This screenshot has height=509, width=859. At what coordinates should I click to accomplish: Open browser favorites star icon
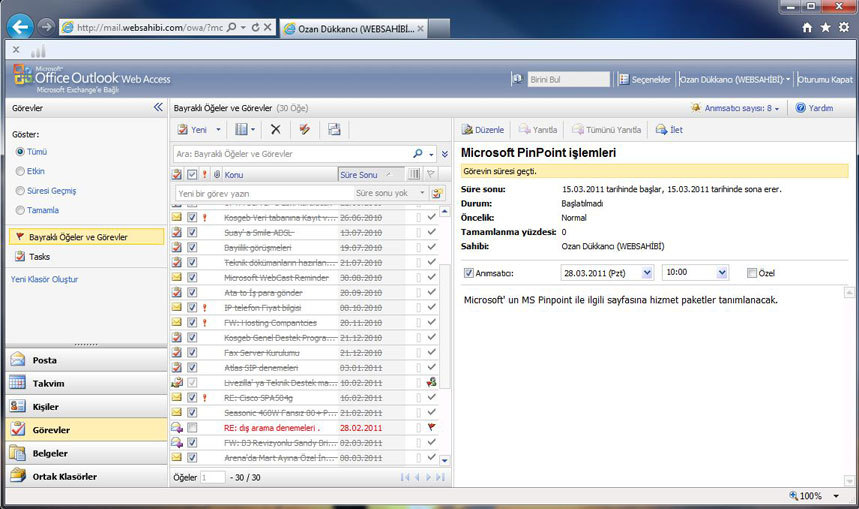coord(826,27)
